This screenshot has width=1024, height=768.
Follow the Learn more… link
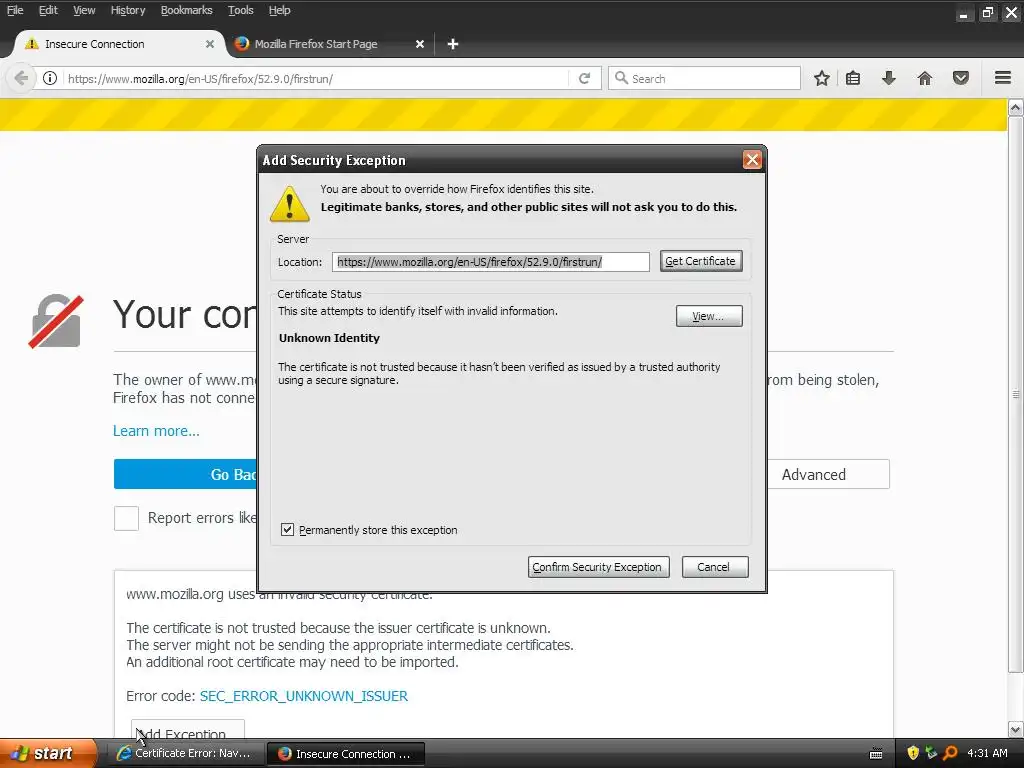156,431
